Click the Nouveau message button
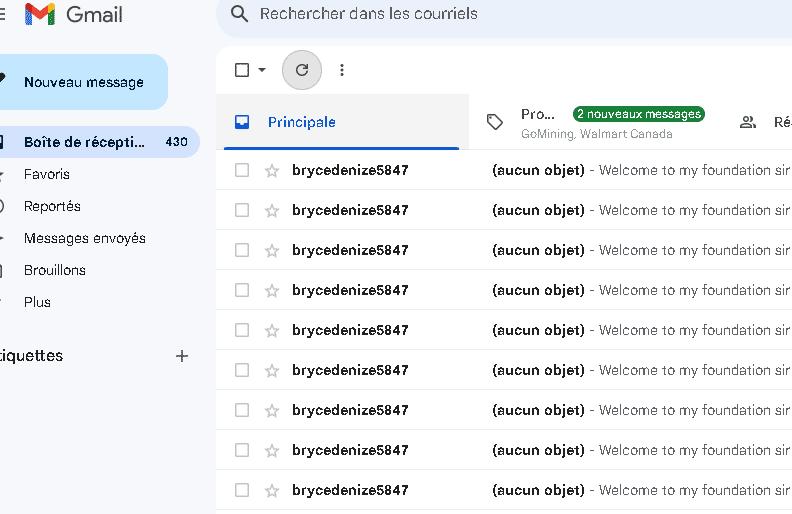Image resolution: width=792 pixels, height=514 pixels. (x=83, y=82)
